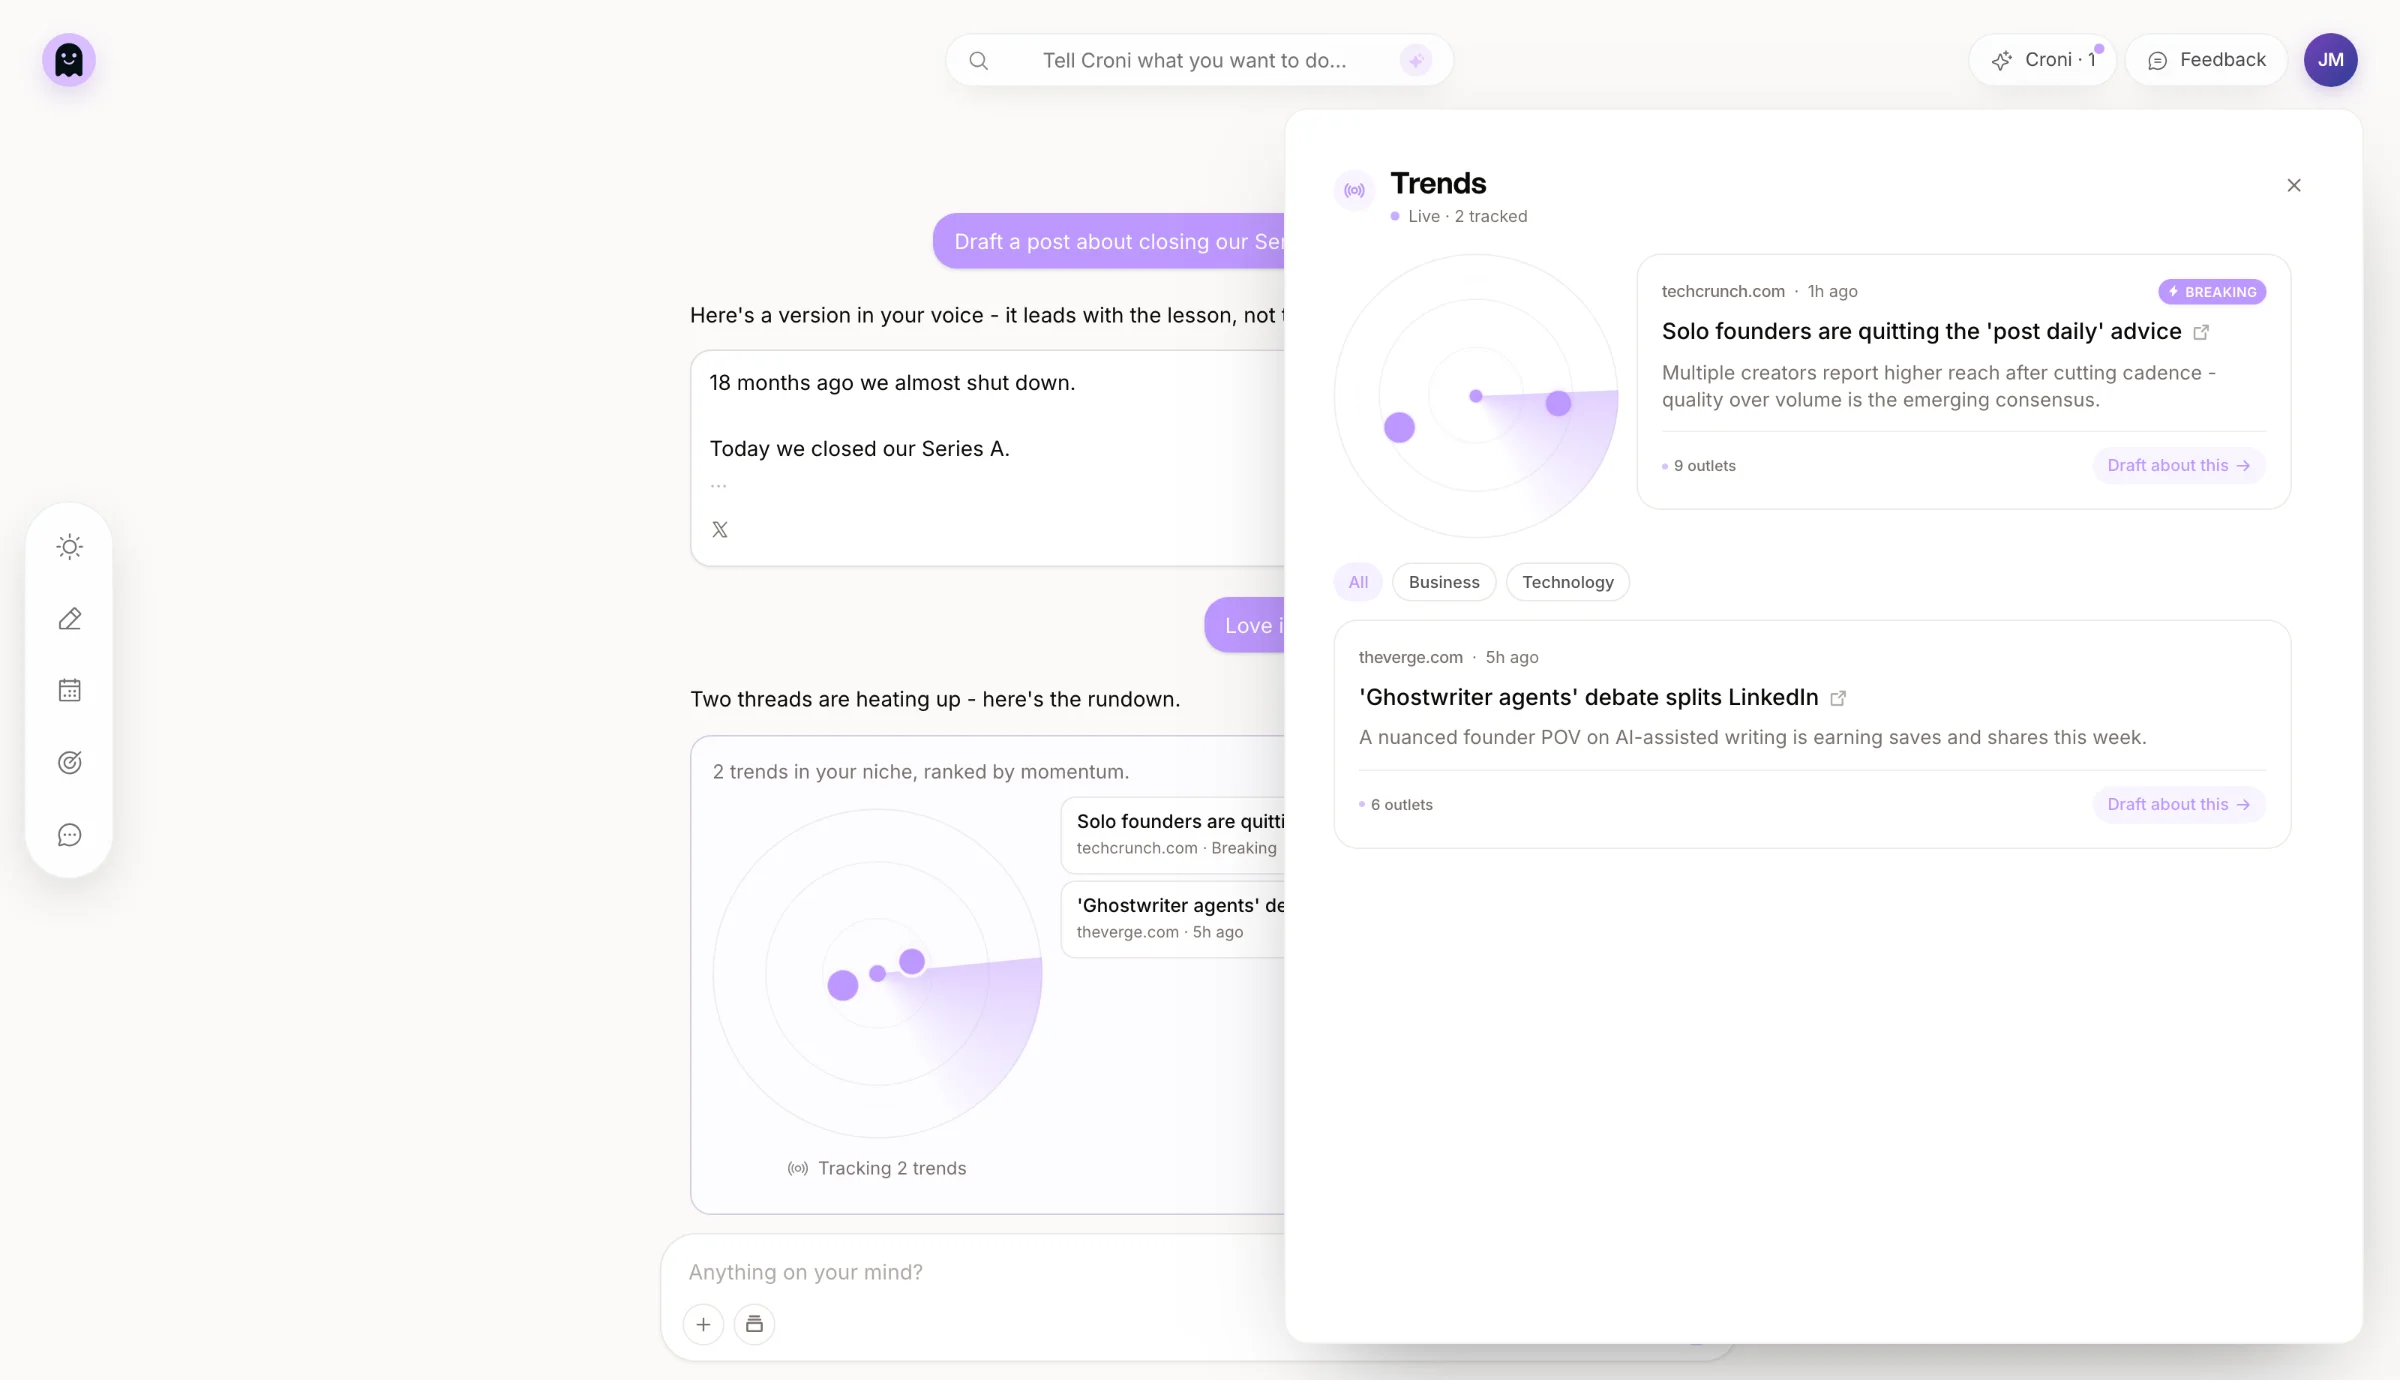Open the pencil compose icon in the sidebar
The height and width of the screenshot is (1380, 2400).
(x=70, y=619)
